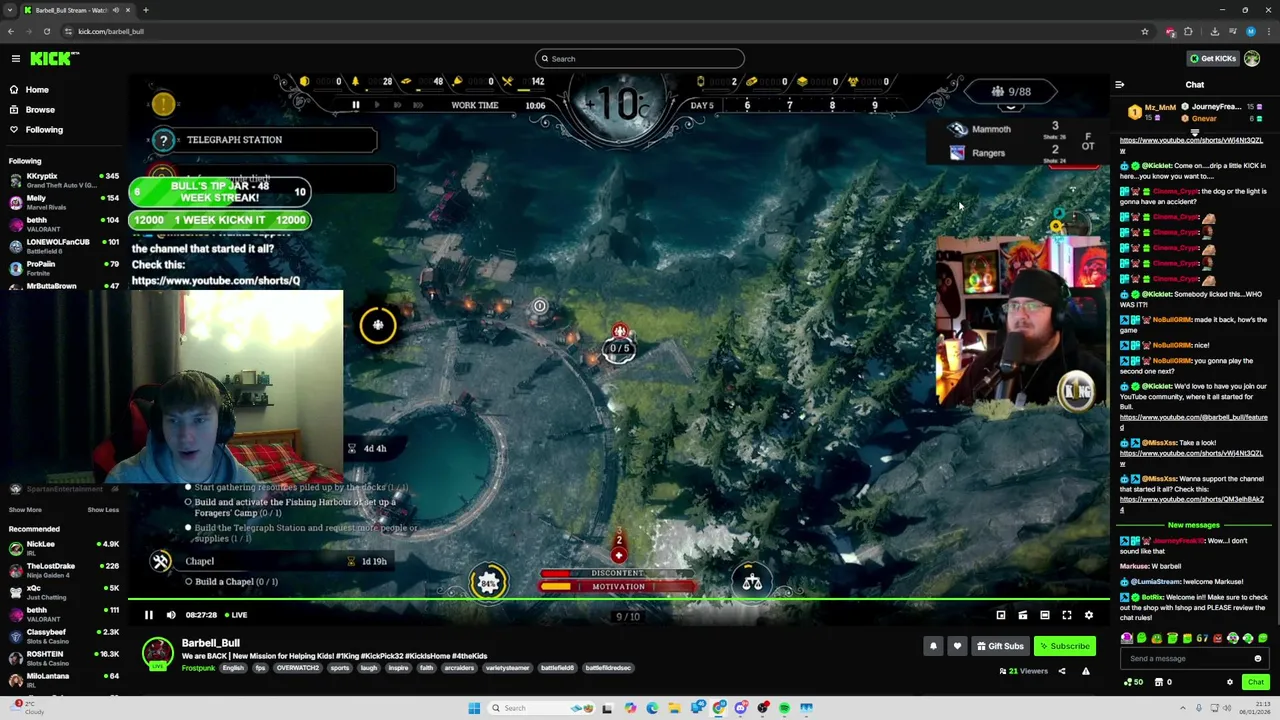Viewport: 1280px width, 720px height.
Task: Click the green Chat send button
Action: (x=1255, y=682)
